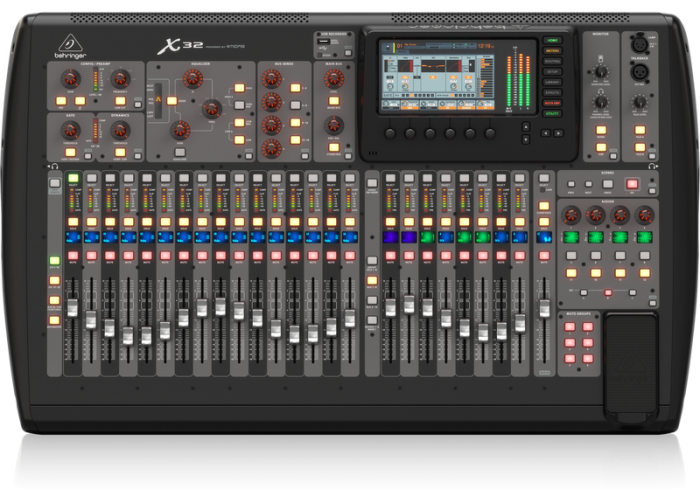Toggle the 48V phantom power button

[x=61, y=101]
